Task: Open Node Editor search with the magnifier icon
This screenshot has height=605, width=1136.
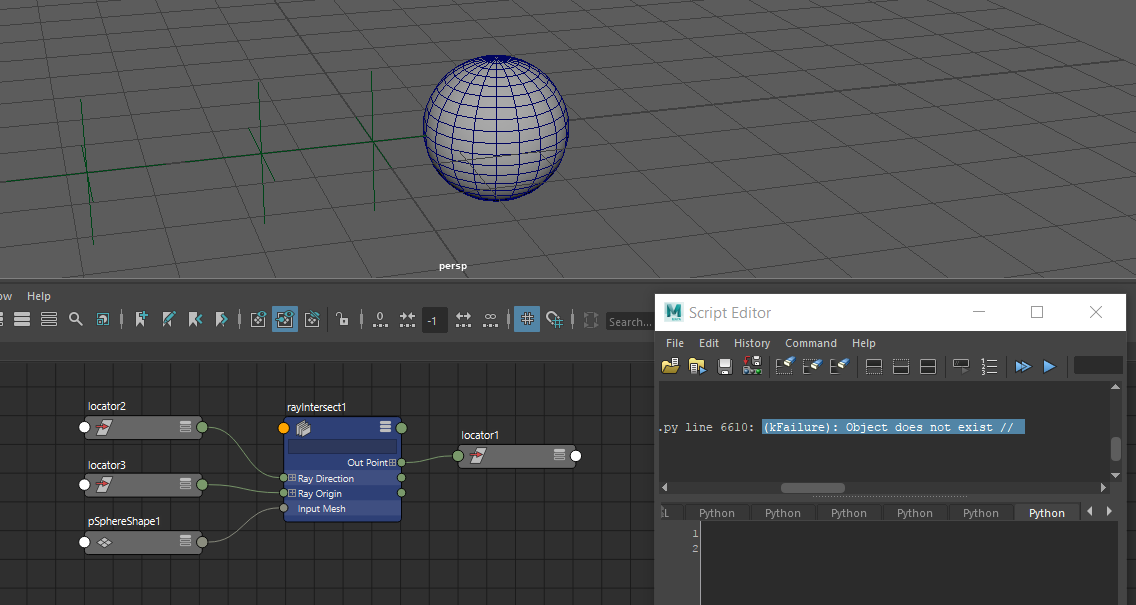Action: click(75, 319)
